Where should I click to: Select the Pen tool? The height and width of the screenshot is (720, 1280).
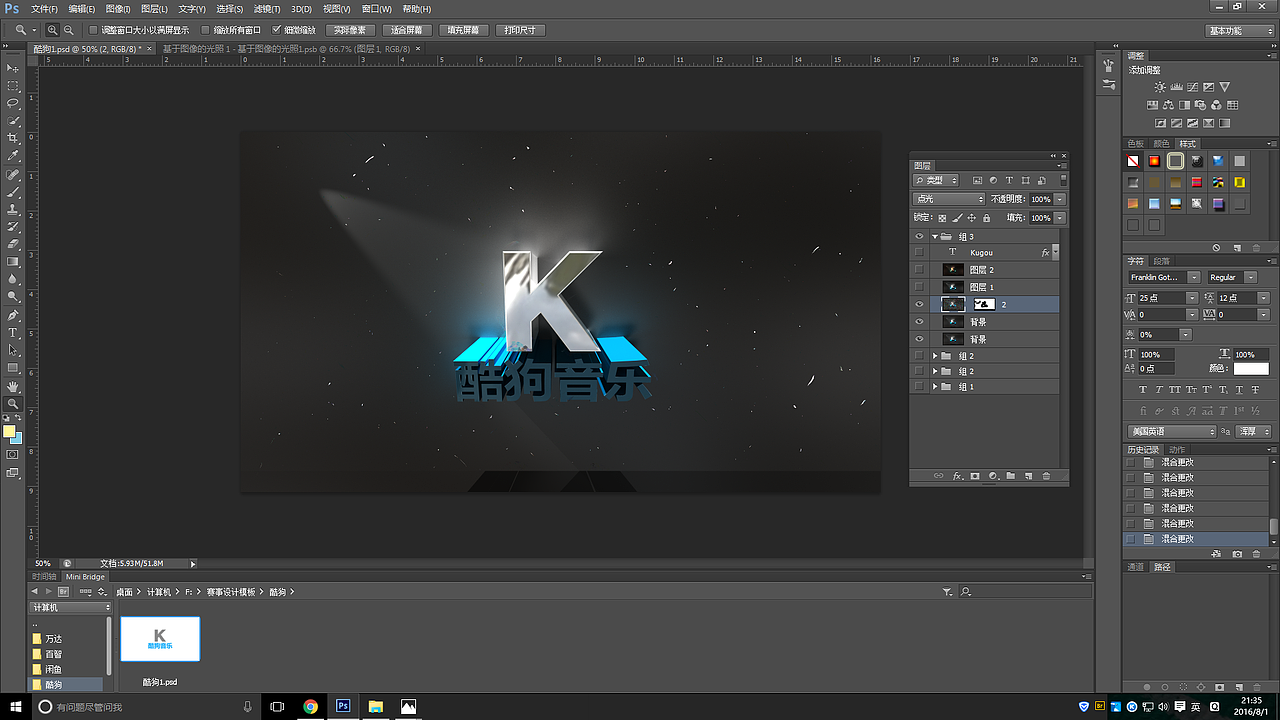click(14, 315)
